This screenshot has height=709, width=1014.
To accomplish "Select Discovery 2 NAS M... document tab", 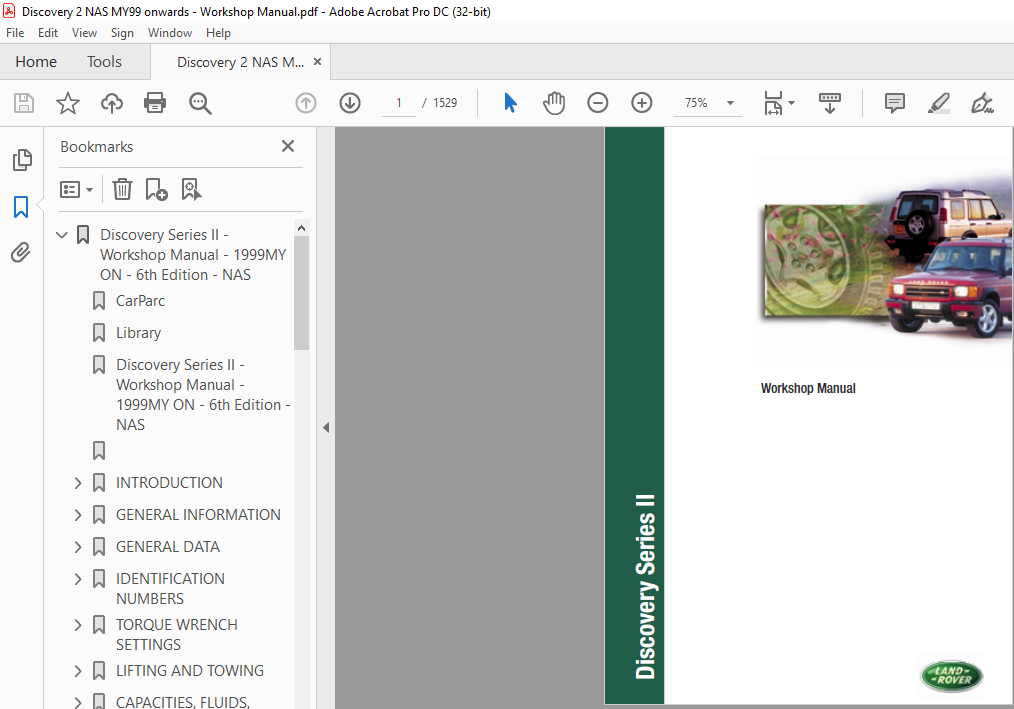I will (x=240, y=62).
